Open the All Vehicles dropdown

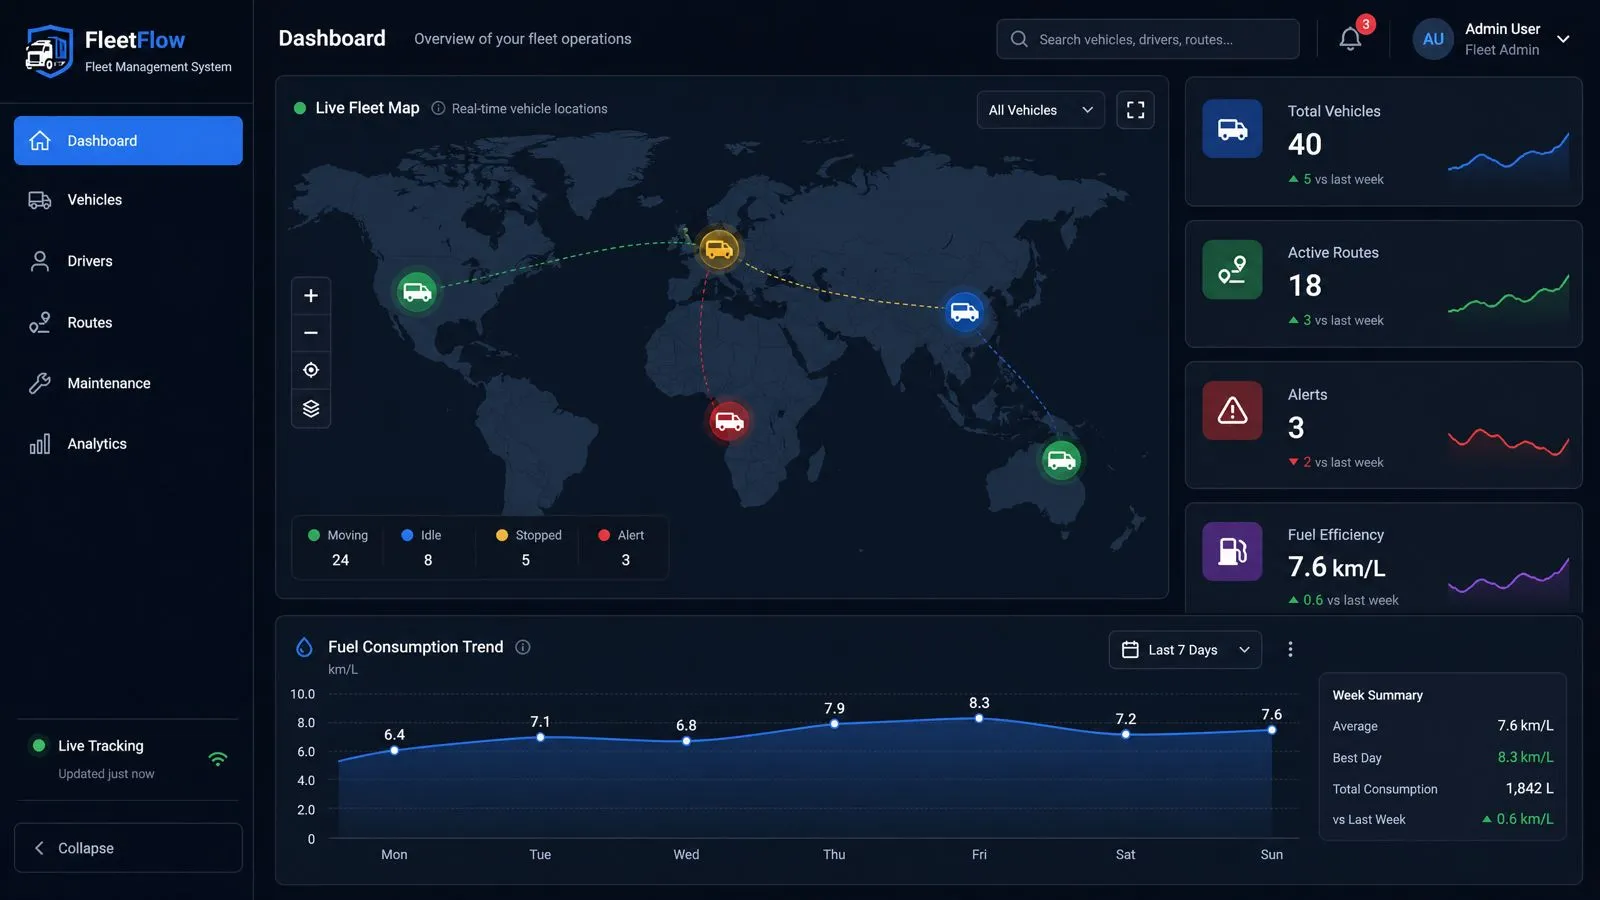point(1040,110)
